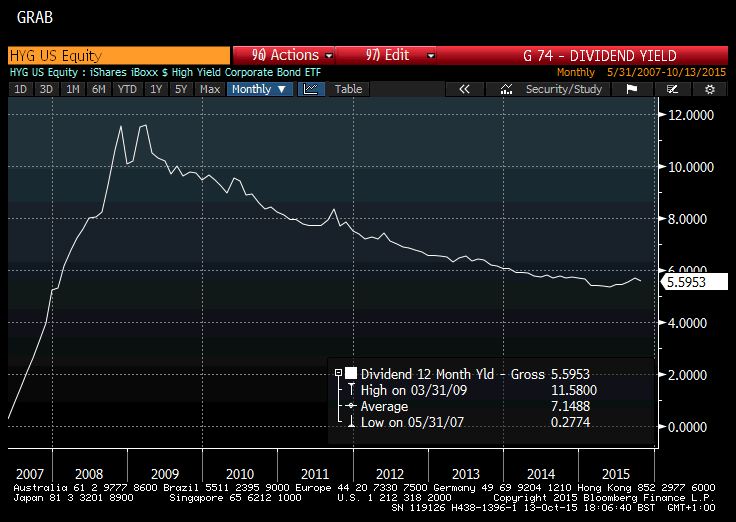Switch to the Table view
The image size is (736, 522).
pos(348,89)
